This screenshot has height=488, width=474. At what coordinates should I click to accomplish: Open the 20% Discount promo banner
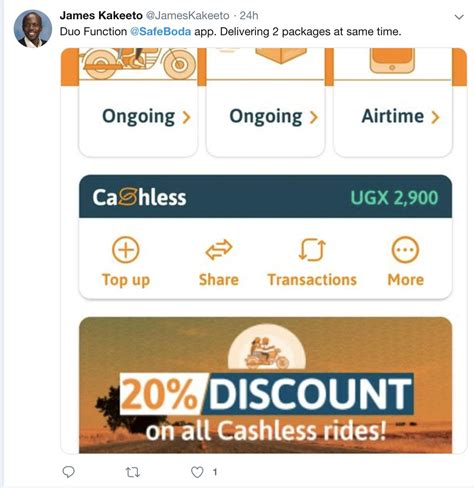tap(265, 385)
